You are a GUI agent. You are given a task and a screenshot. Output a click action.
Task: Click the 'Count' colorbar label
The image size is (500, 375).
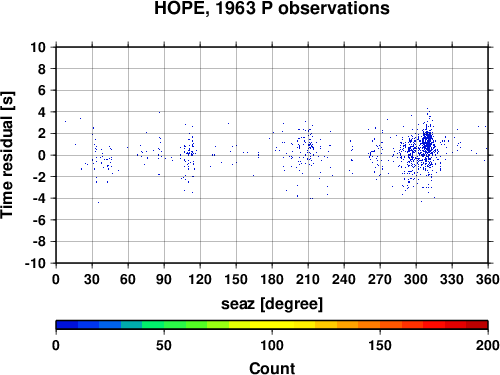[272, 368]
